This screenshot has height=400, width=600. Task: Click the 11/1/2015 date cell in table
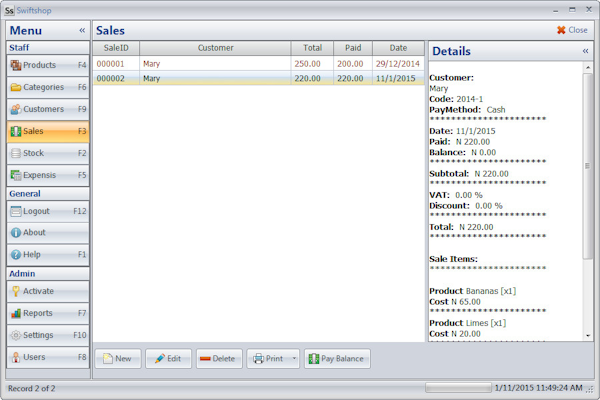tap(398, 78)
